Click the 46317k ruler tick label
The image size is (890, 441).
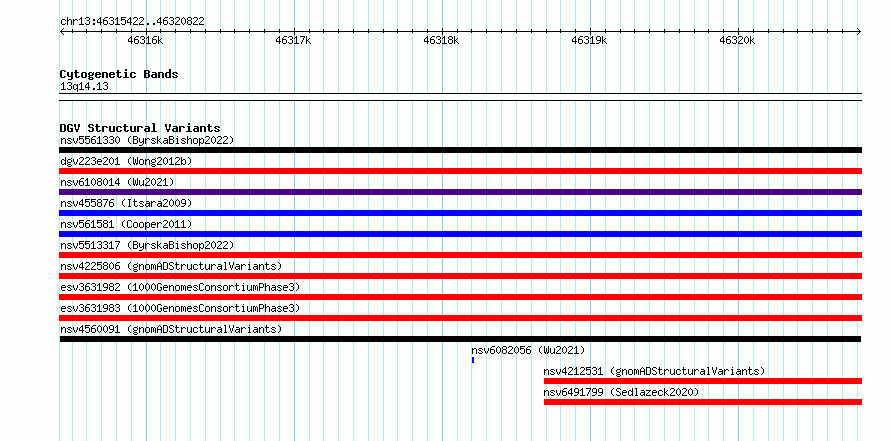point(293,40)
